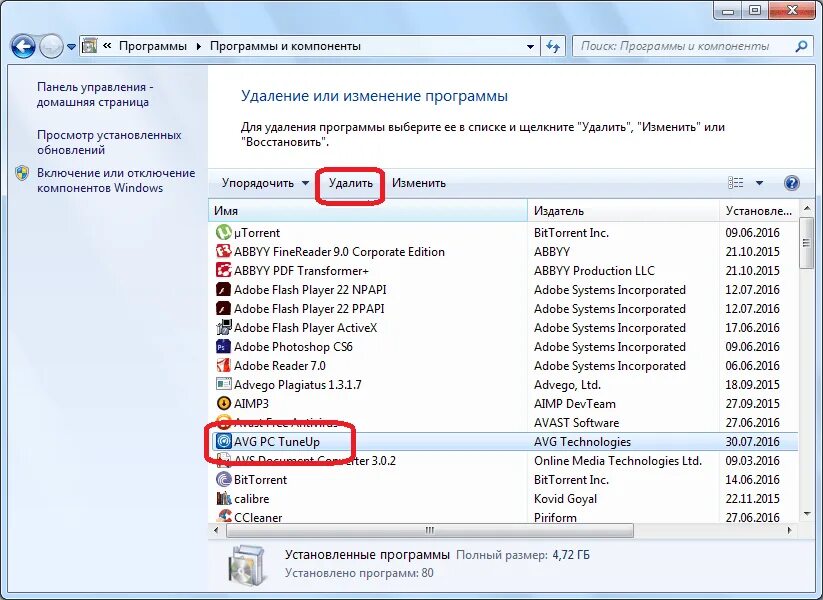Click install date 22.11.2015

coord(752,499)
